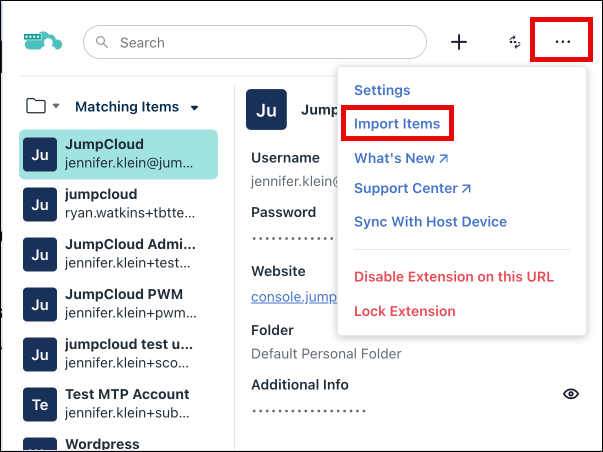Click the Folder label
This screenshot has width=603, height=452.
tap(272, 330)
